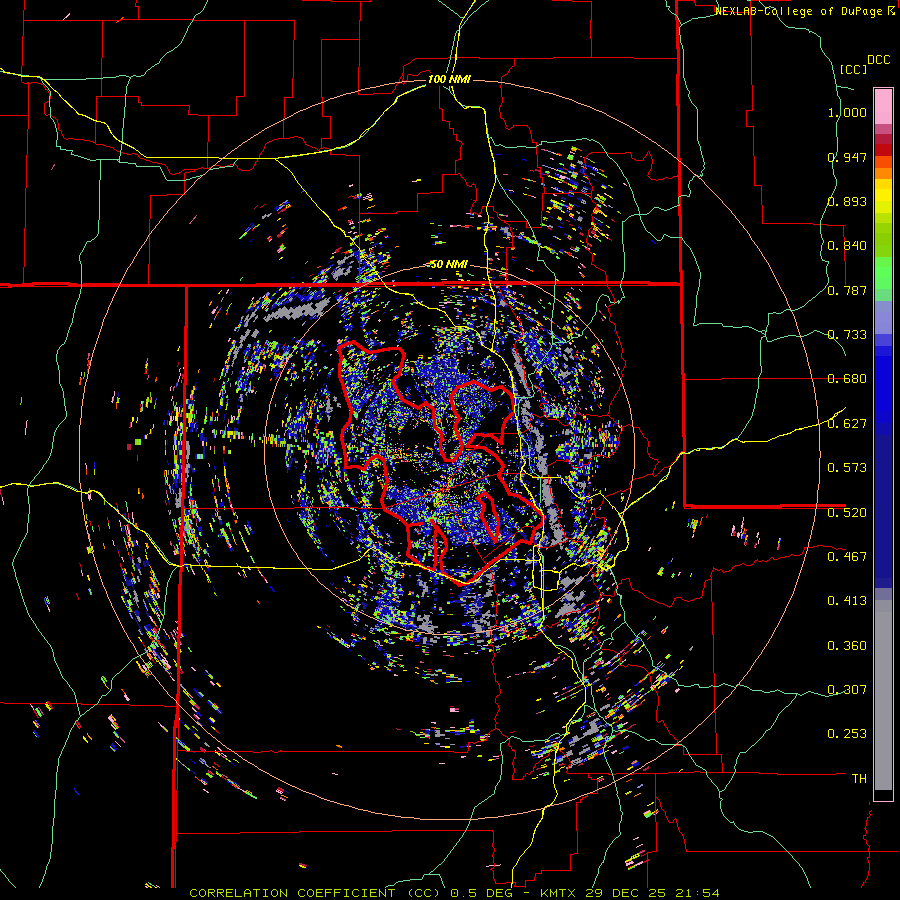
Task: Click the DCC label above the color scale
Action: pyautogui.click(x=878, y=60)
